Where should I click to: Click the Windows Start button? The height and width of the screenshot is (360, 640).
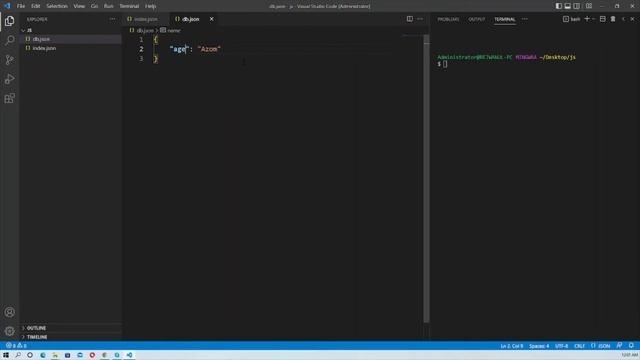(x=6, y=355)
